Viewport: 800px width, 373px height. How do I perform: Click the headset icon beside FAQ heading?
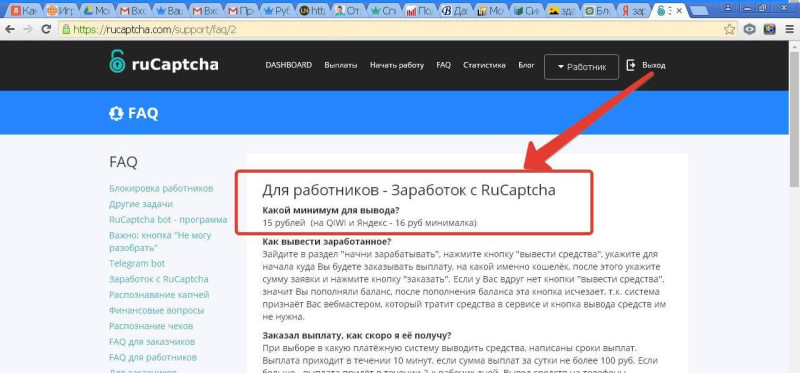(116, 113)
